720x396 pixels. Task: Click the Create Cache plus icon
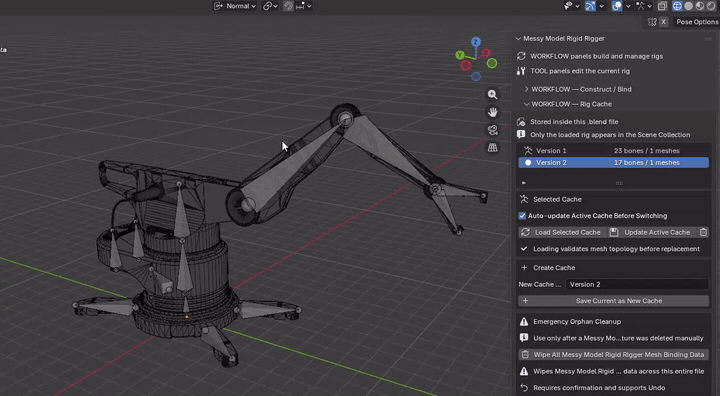tap(524, 267)
